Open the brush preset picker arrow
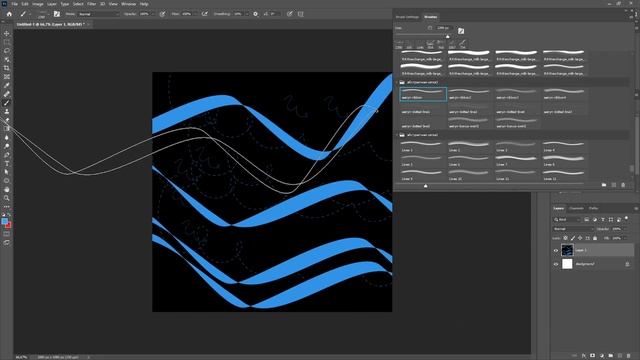Screen dimensions: 640x360 (x=48, y=14)
